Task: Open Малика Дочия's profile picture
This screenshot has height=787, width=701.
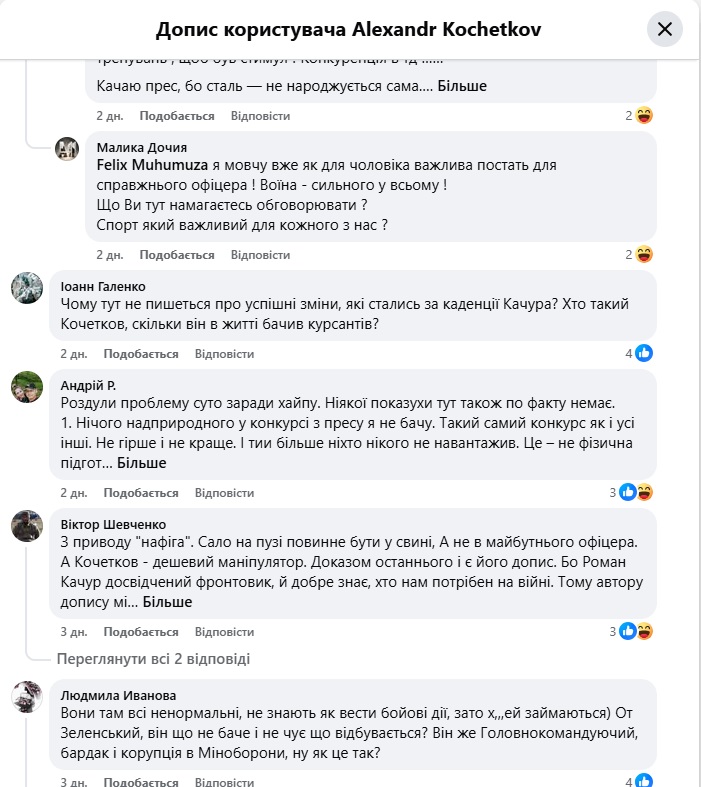Action: pos(67,149)
